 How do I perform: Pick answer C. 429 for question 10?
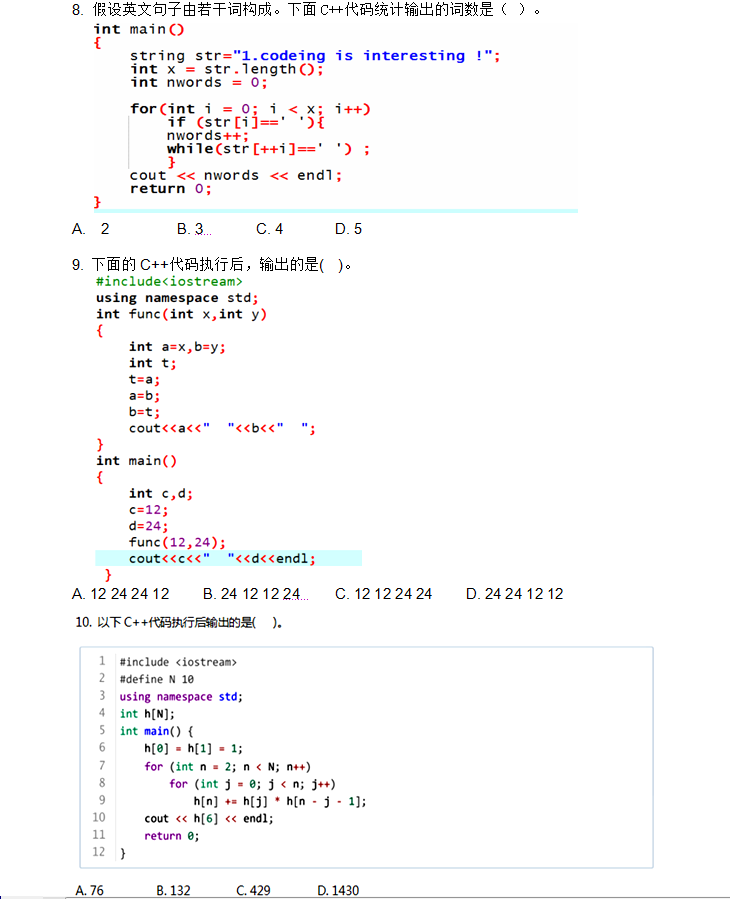point(253,890)
